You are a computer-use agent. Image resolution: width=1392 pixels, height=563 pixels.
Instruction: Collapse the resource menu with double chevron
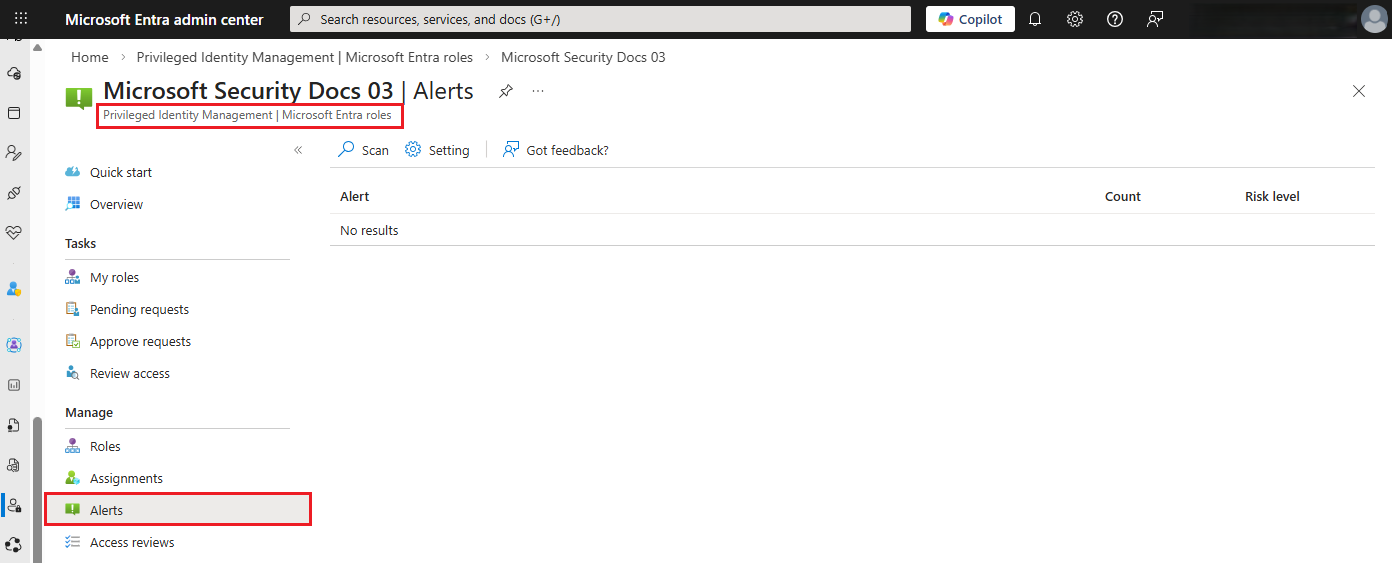tap(298, 150)
